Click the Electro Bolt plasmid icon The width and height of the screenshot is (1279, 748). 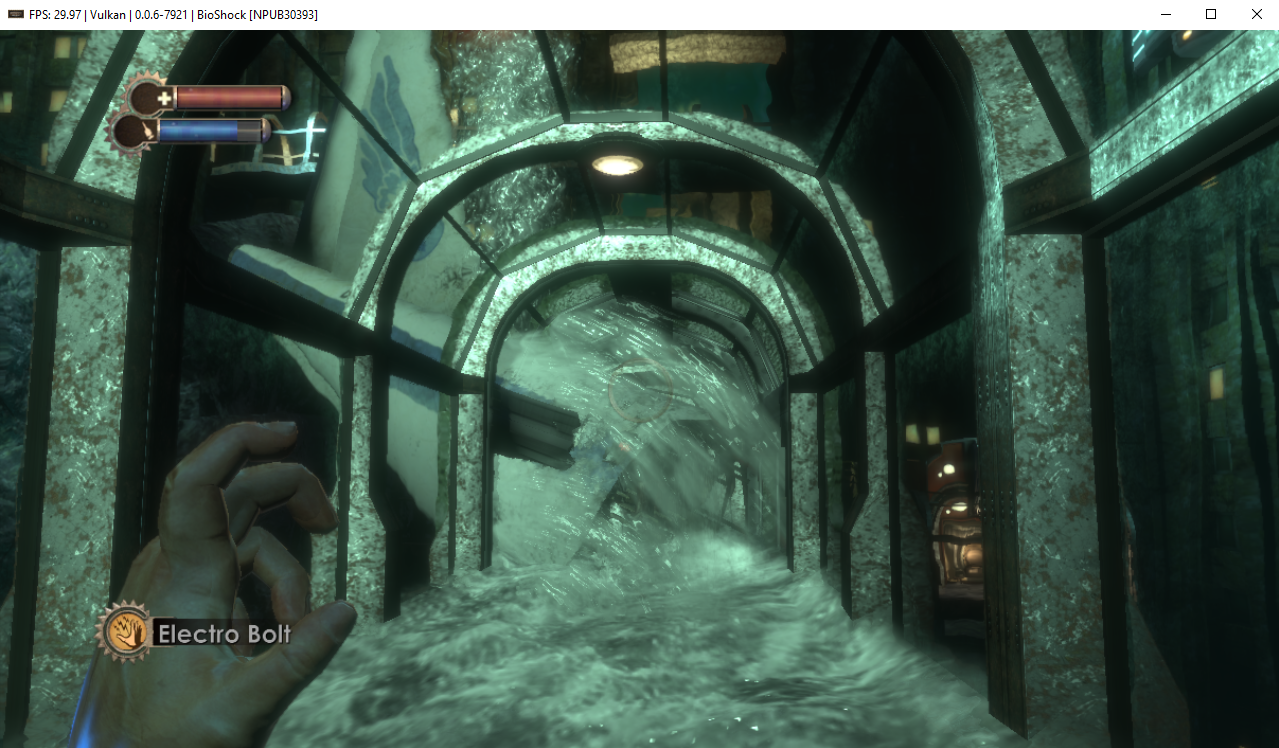click(x=125, y=631)
